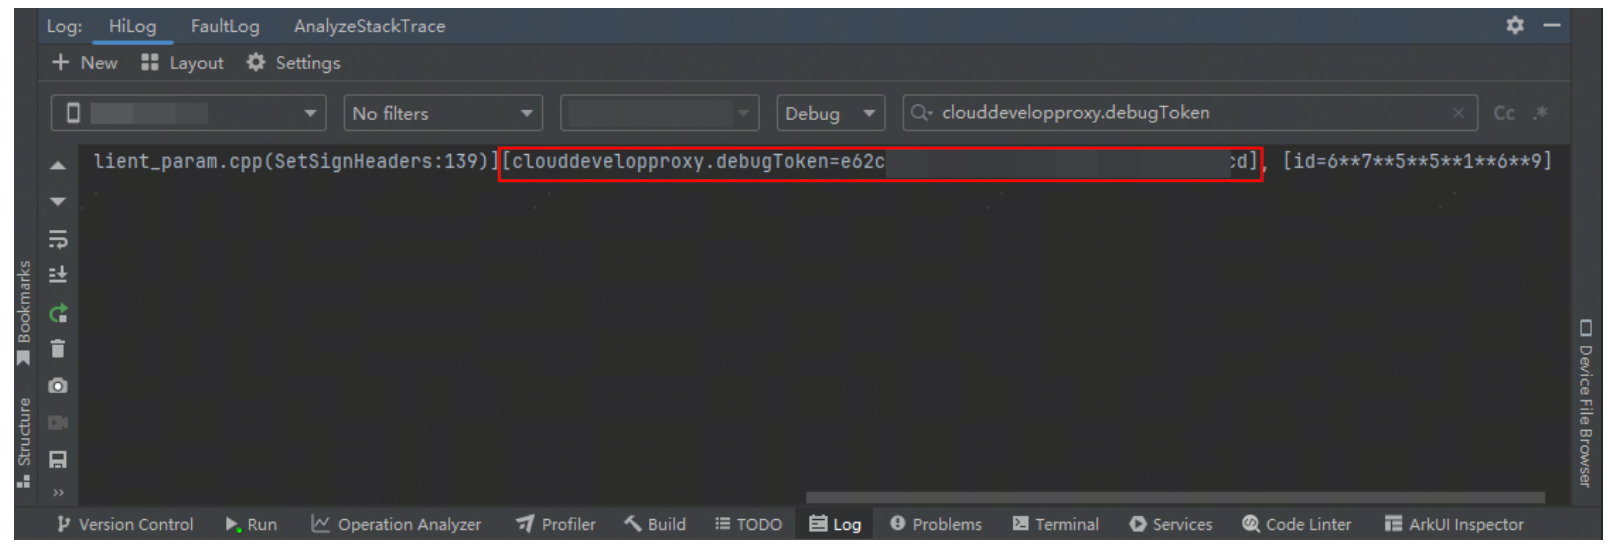Screen dimensions: 1608x544
Task: Jump down with the down arrow icon
Action: click(x=58, y=202)
